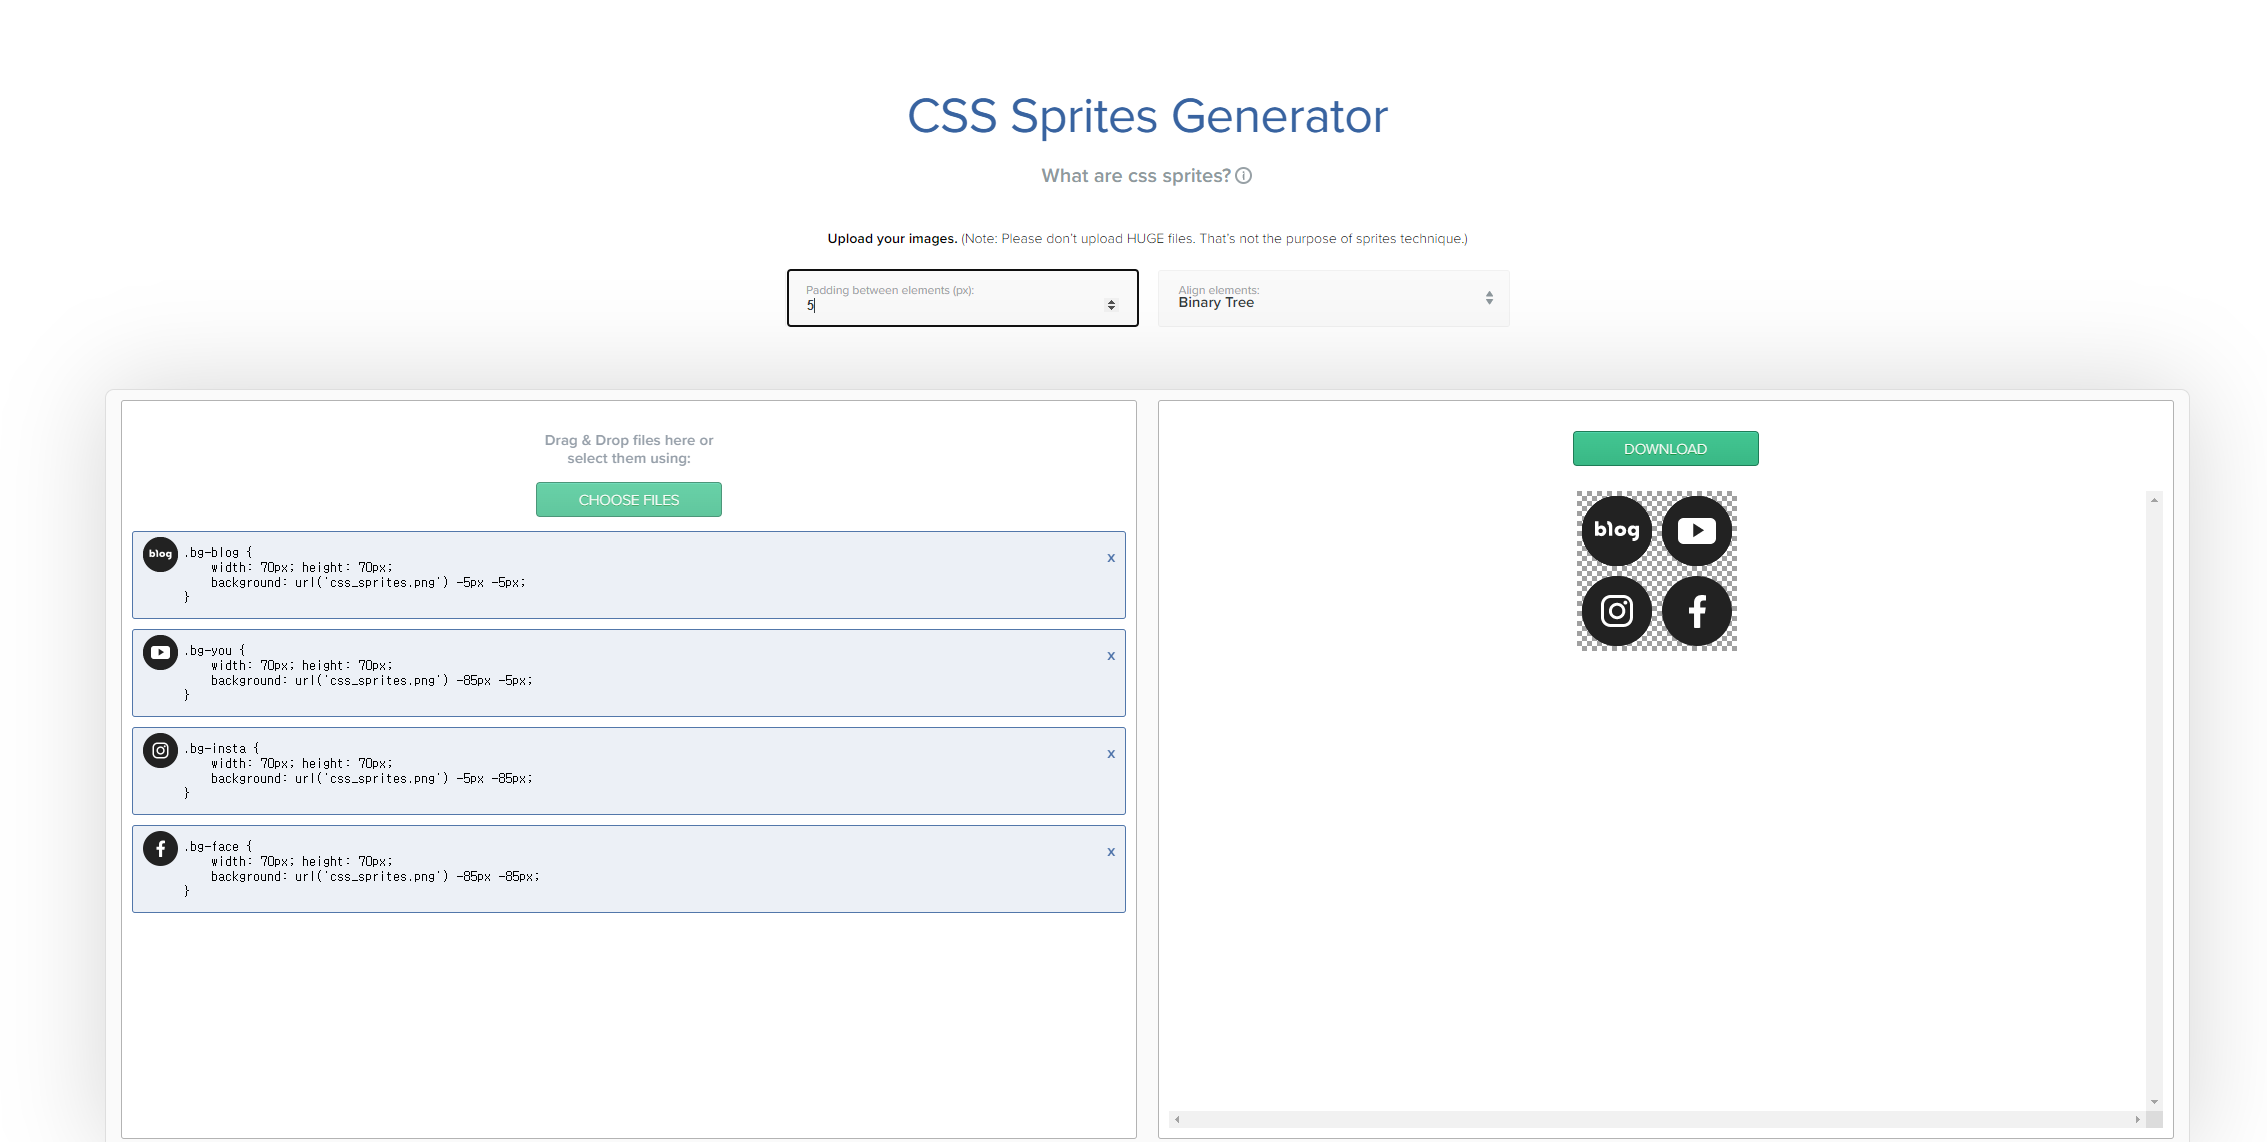Click the preview horizontal scrollbar track
2267x1142 pixels.
1656,1119
